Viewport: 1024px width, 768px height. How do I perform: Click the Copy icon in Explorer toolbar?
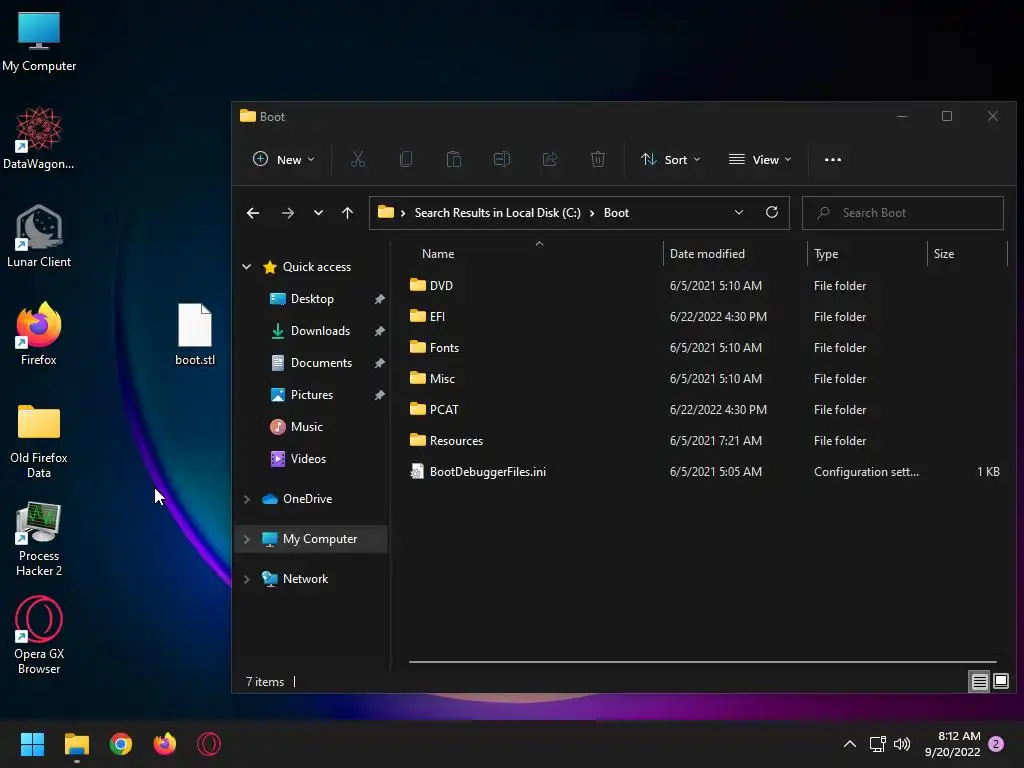[406, 159]
